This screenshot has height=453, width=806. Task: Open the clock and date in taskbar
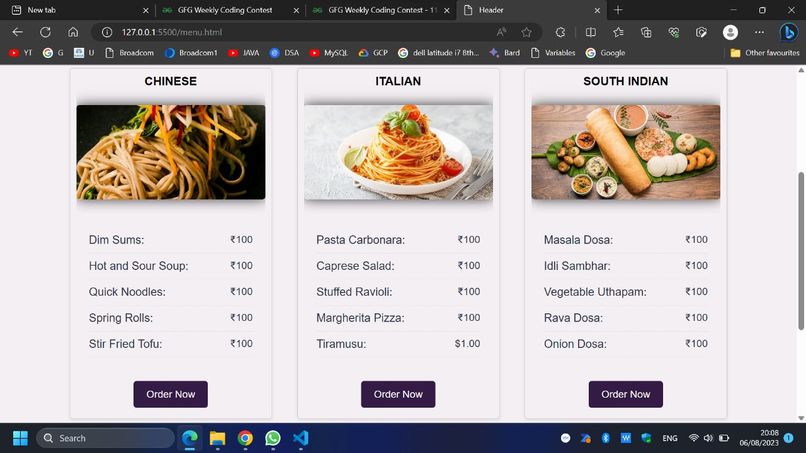coord(759,438)
